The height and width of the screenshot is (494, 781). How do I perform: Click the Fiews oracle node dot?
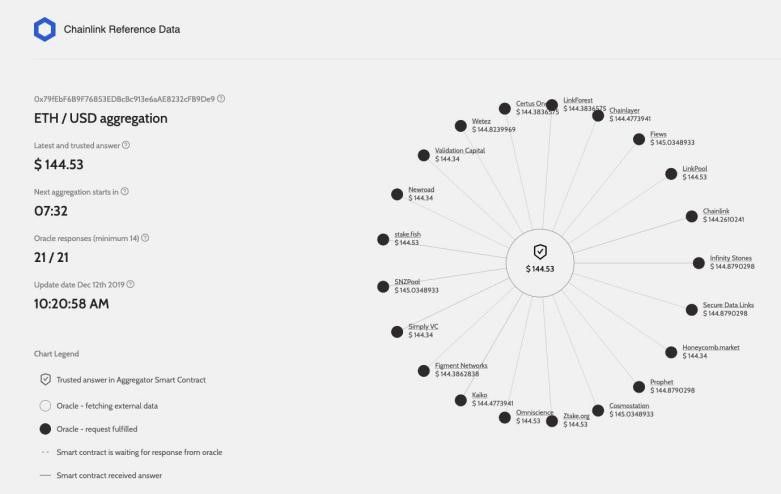(639, 139)
